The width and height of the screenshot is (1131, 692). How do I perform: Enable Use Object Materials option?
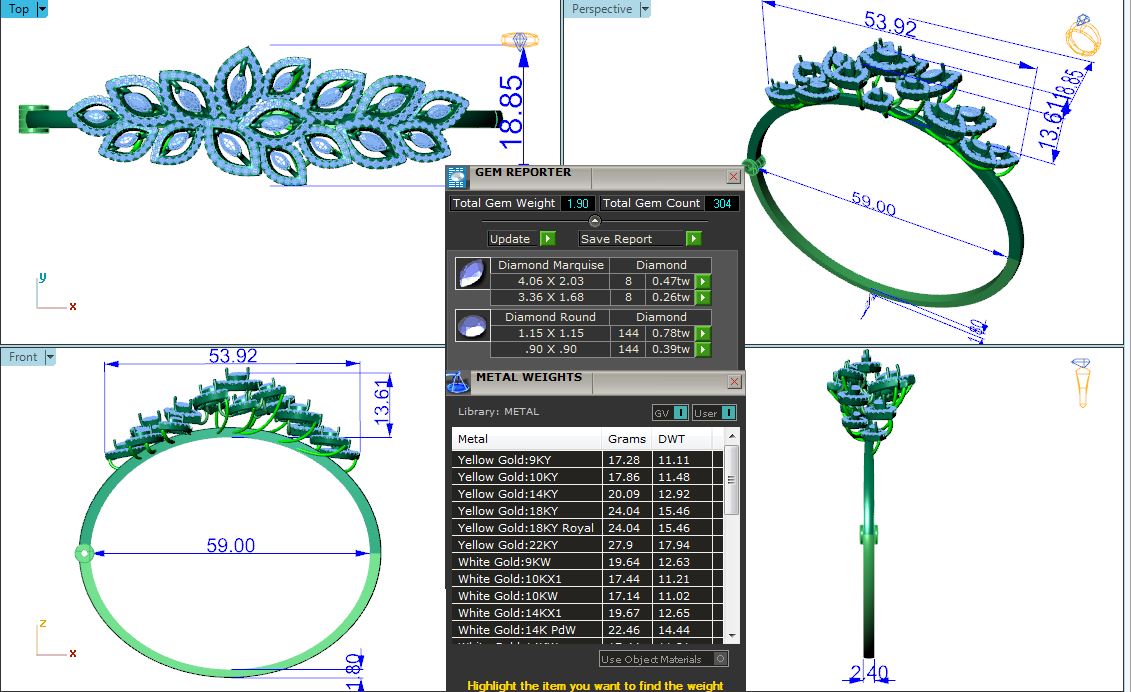tap(720, 659)
